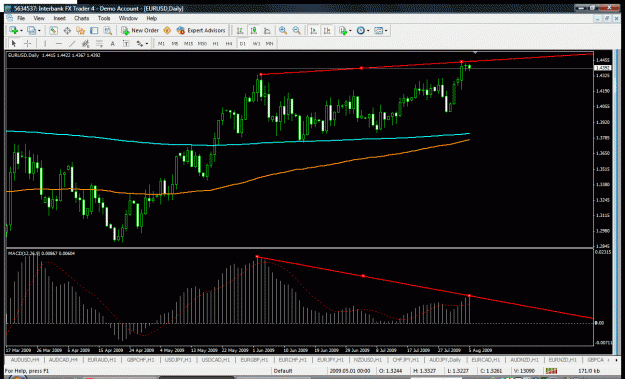
Task: Open the Help menu
Action: (151, 18)
